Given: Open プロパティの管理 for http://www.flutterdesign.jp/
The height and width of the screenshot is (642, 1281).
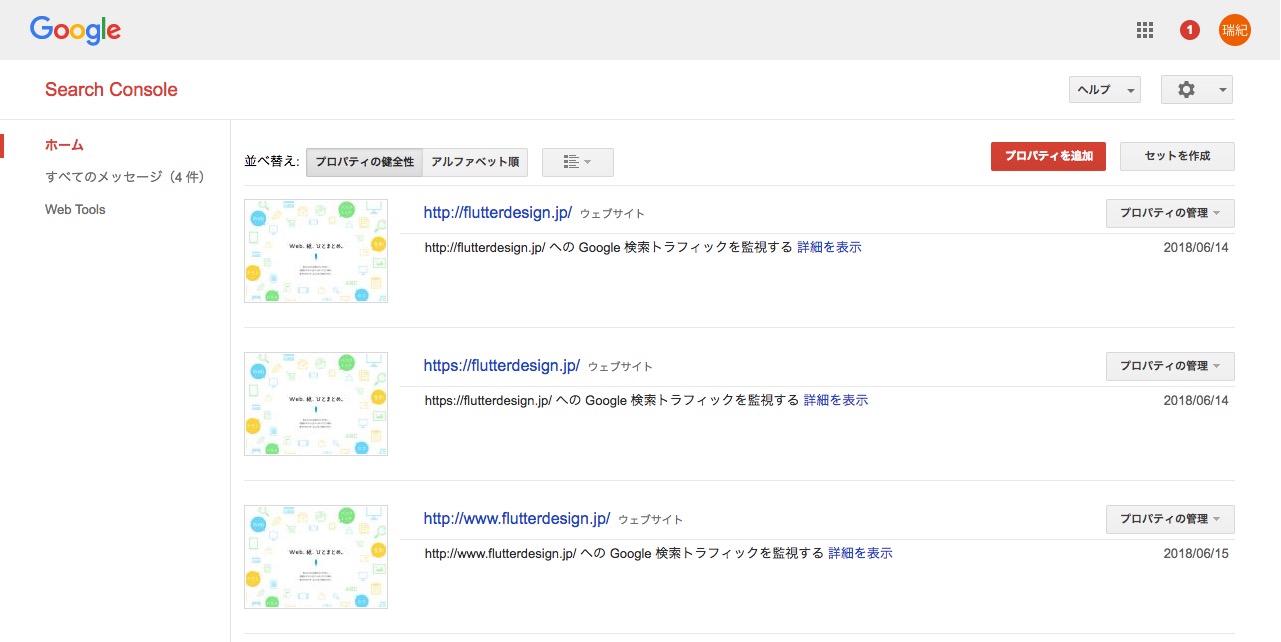Looking at the screenshot, I should pyautogui.click(x=1170, y=519).
